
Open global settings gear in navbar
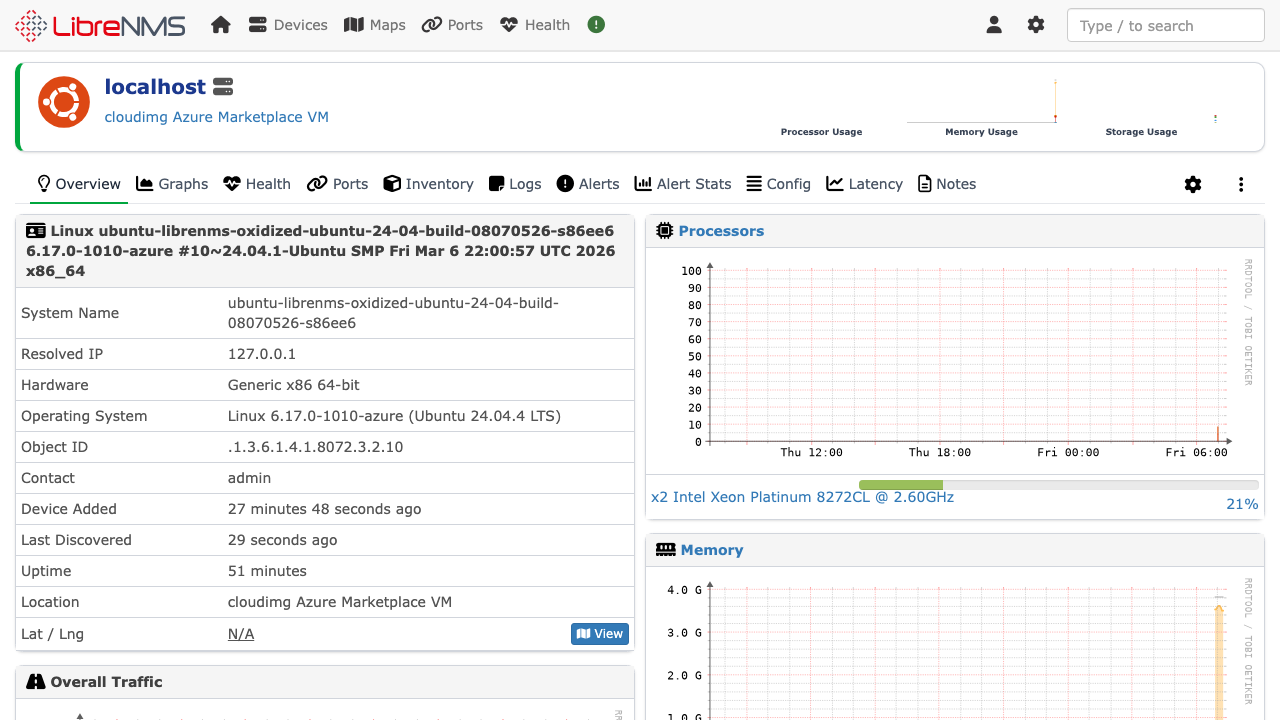click(x=1036, y=25)
